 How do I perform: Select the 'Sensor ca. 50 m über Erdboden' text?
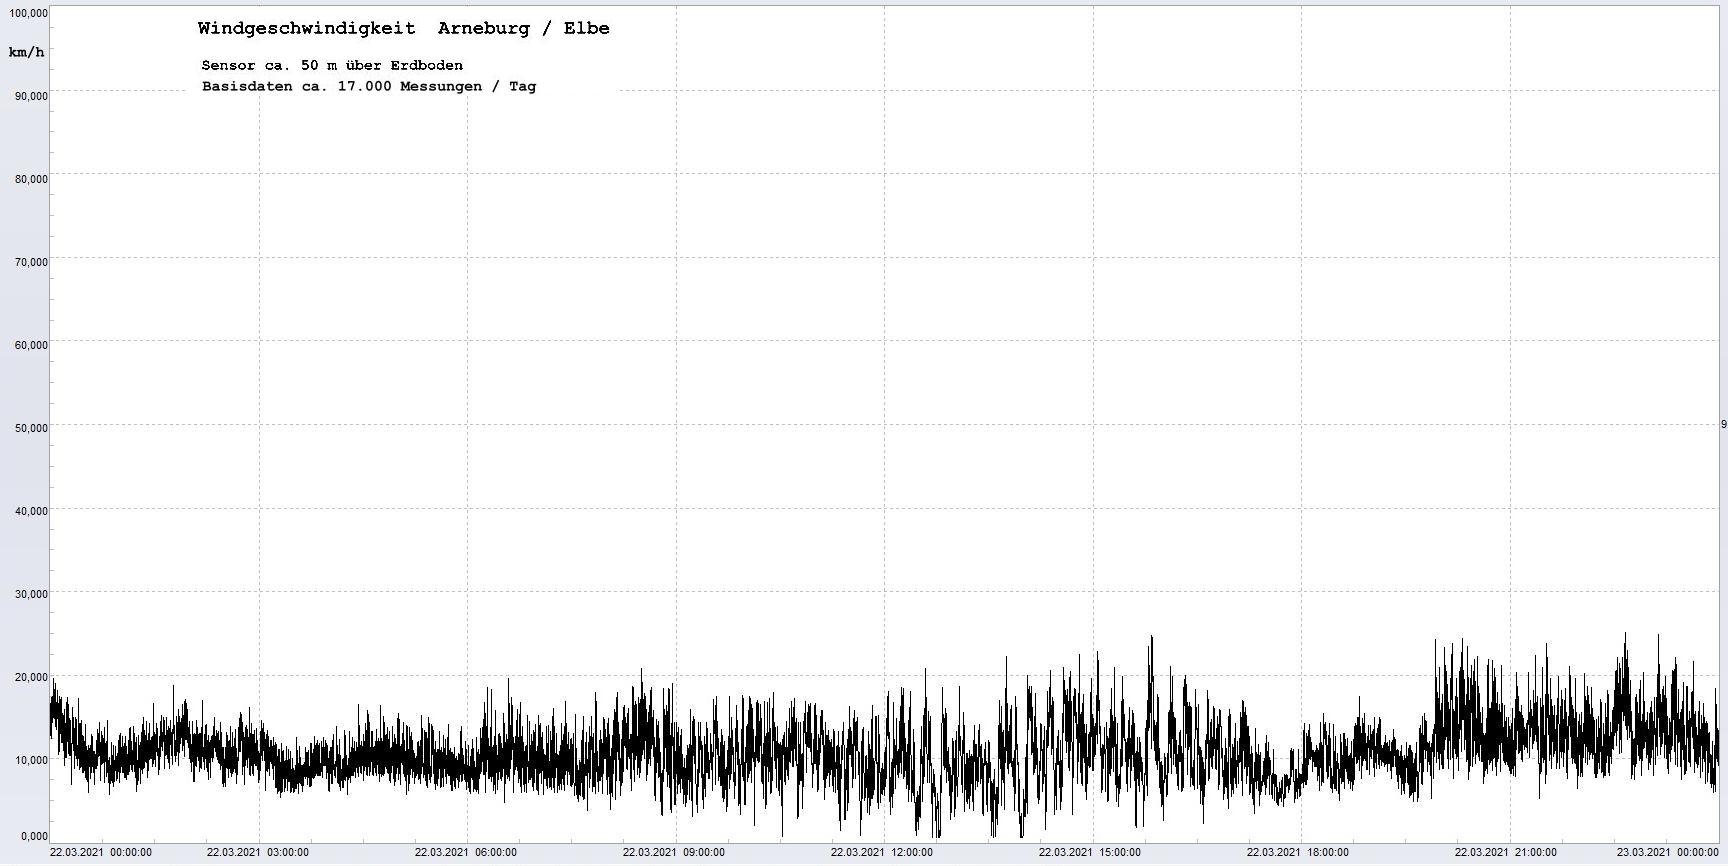pyautogui.click(x=332, y=65)
